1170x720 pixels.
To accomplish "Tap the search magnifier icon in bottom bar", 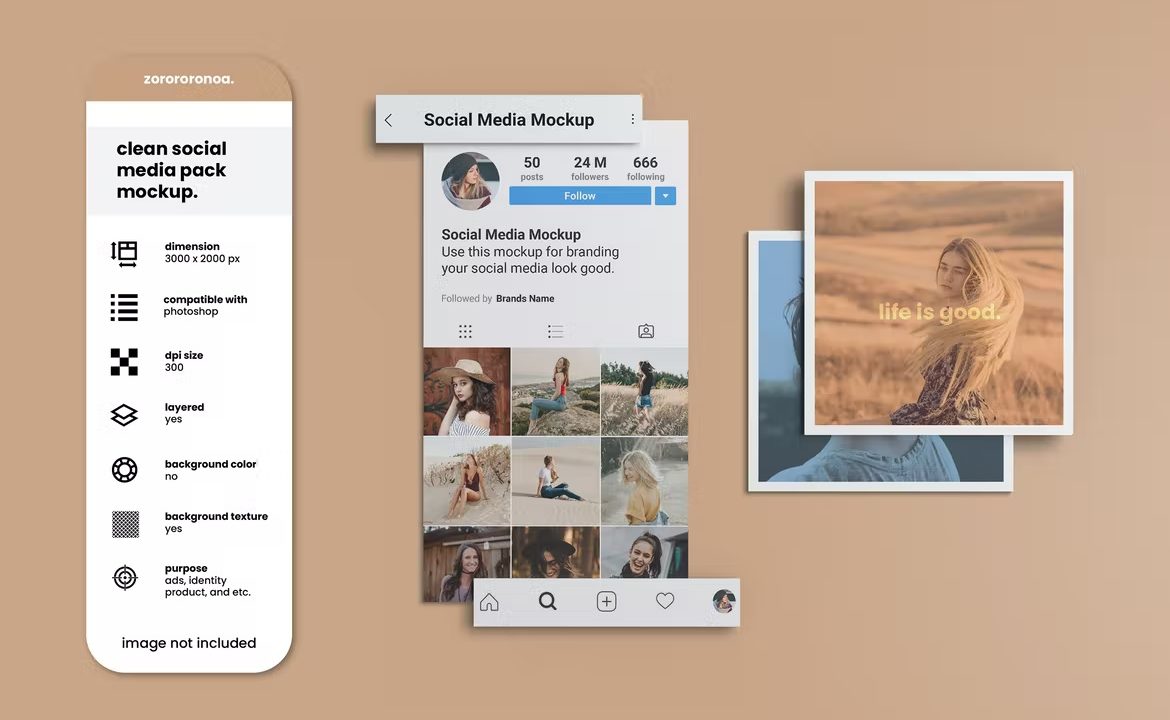I will pyautogui.click(x=547, y=601).
